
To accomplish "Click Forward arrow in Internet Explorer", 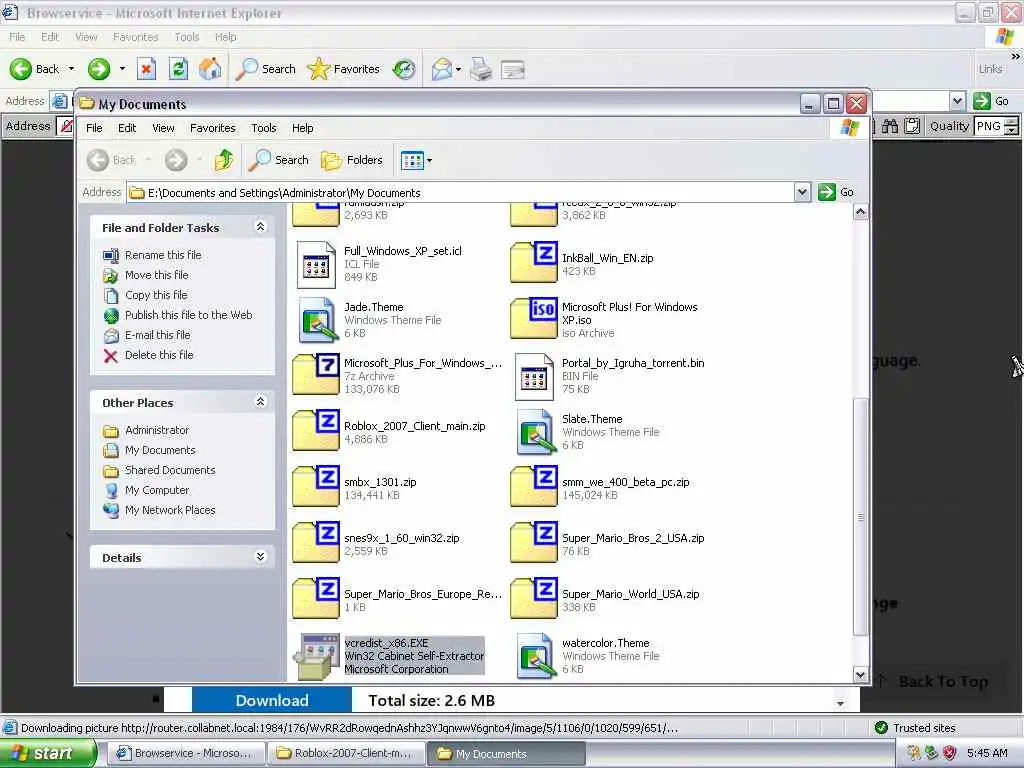I will [x=99, y=69].
